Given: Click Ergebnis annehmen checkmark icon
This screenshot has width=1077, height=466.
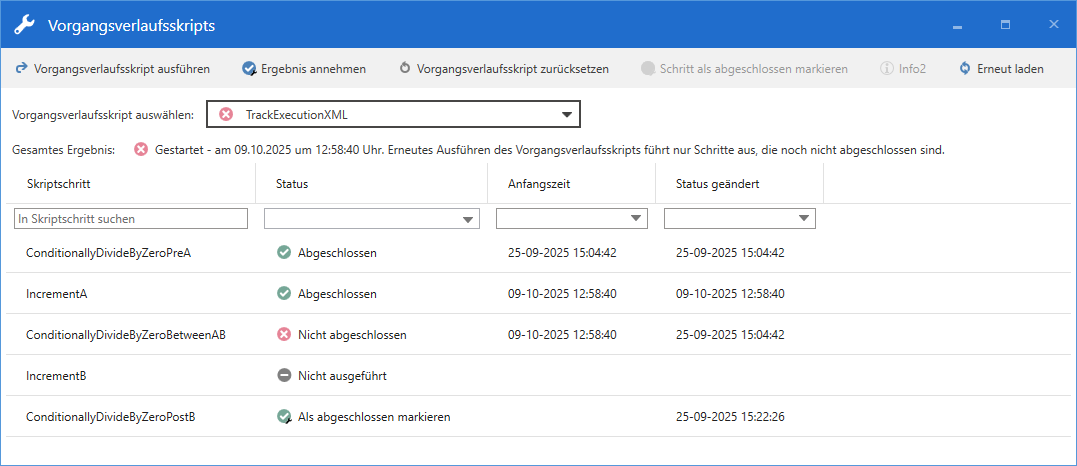Looking at the screenshot, I should [x=249, y=69].
